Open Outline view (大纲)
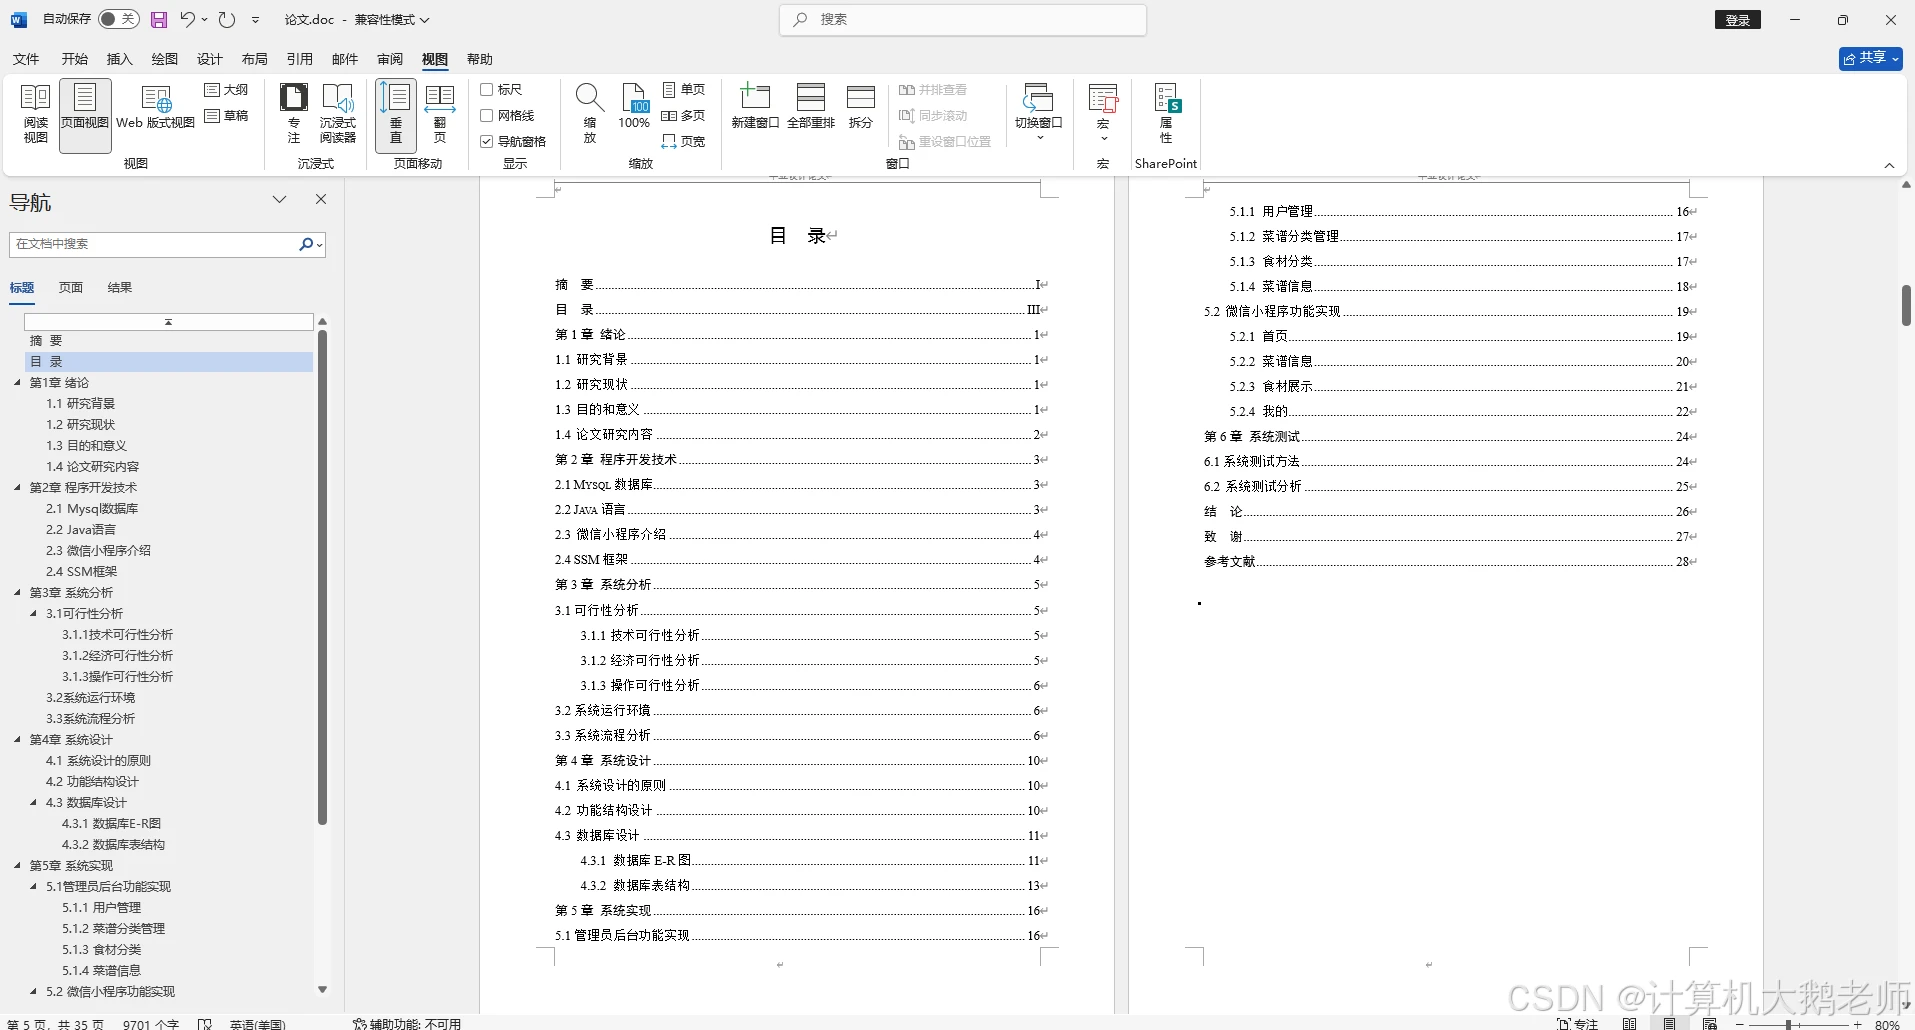1915x1030 pixels. [x=227, y=90]
